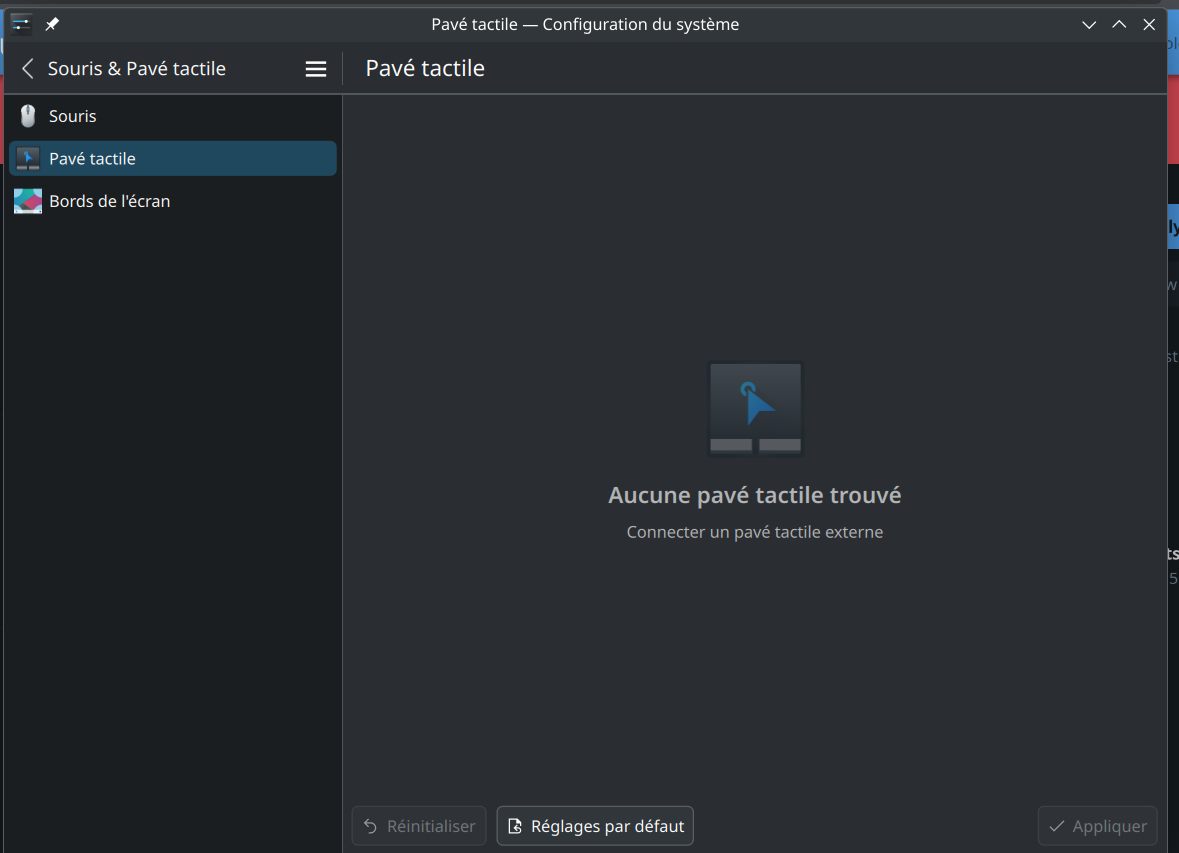Open the Bords de l'écran settings page

[110, 201]
